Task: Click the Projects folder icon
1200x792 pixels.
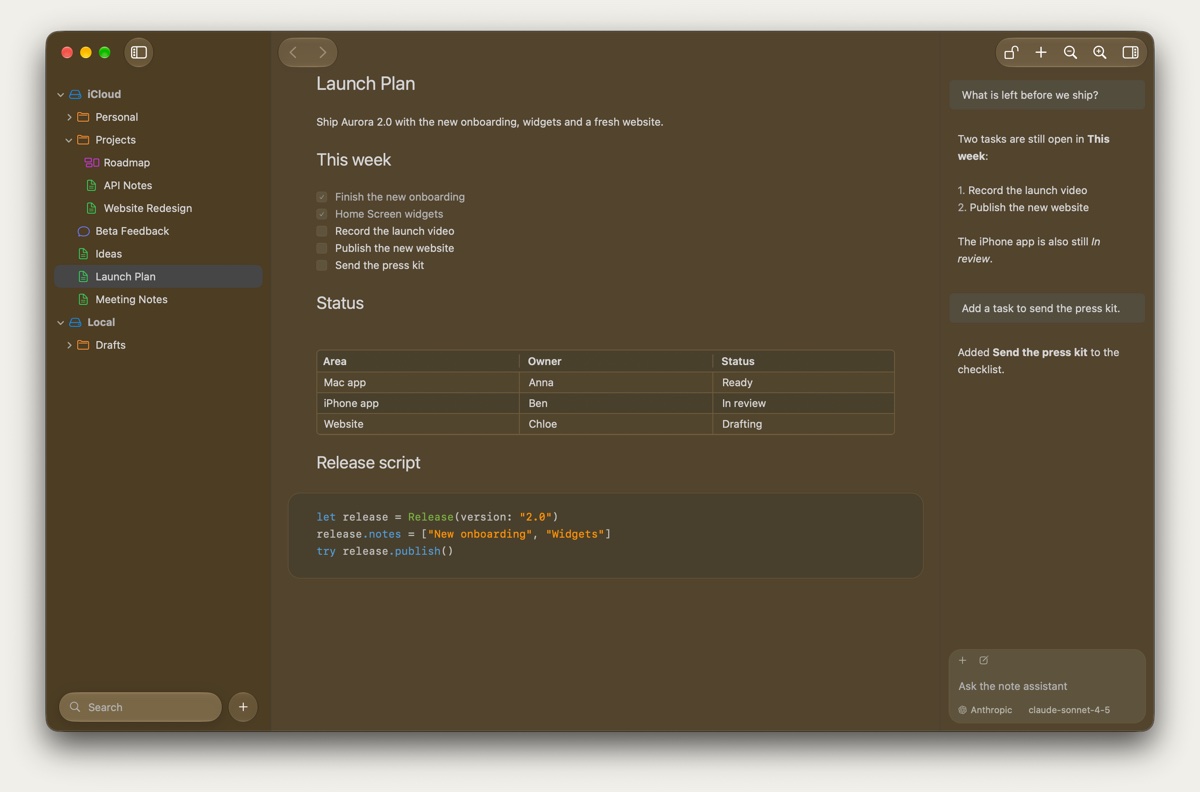Action: click(x=83, y=140)
